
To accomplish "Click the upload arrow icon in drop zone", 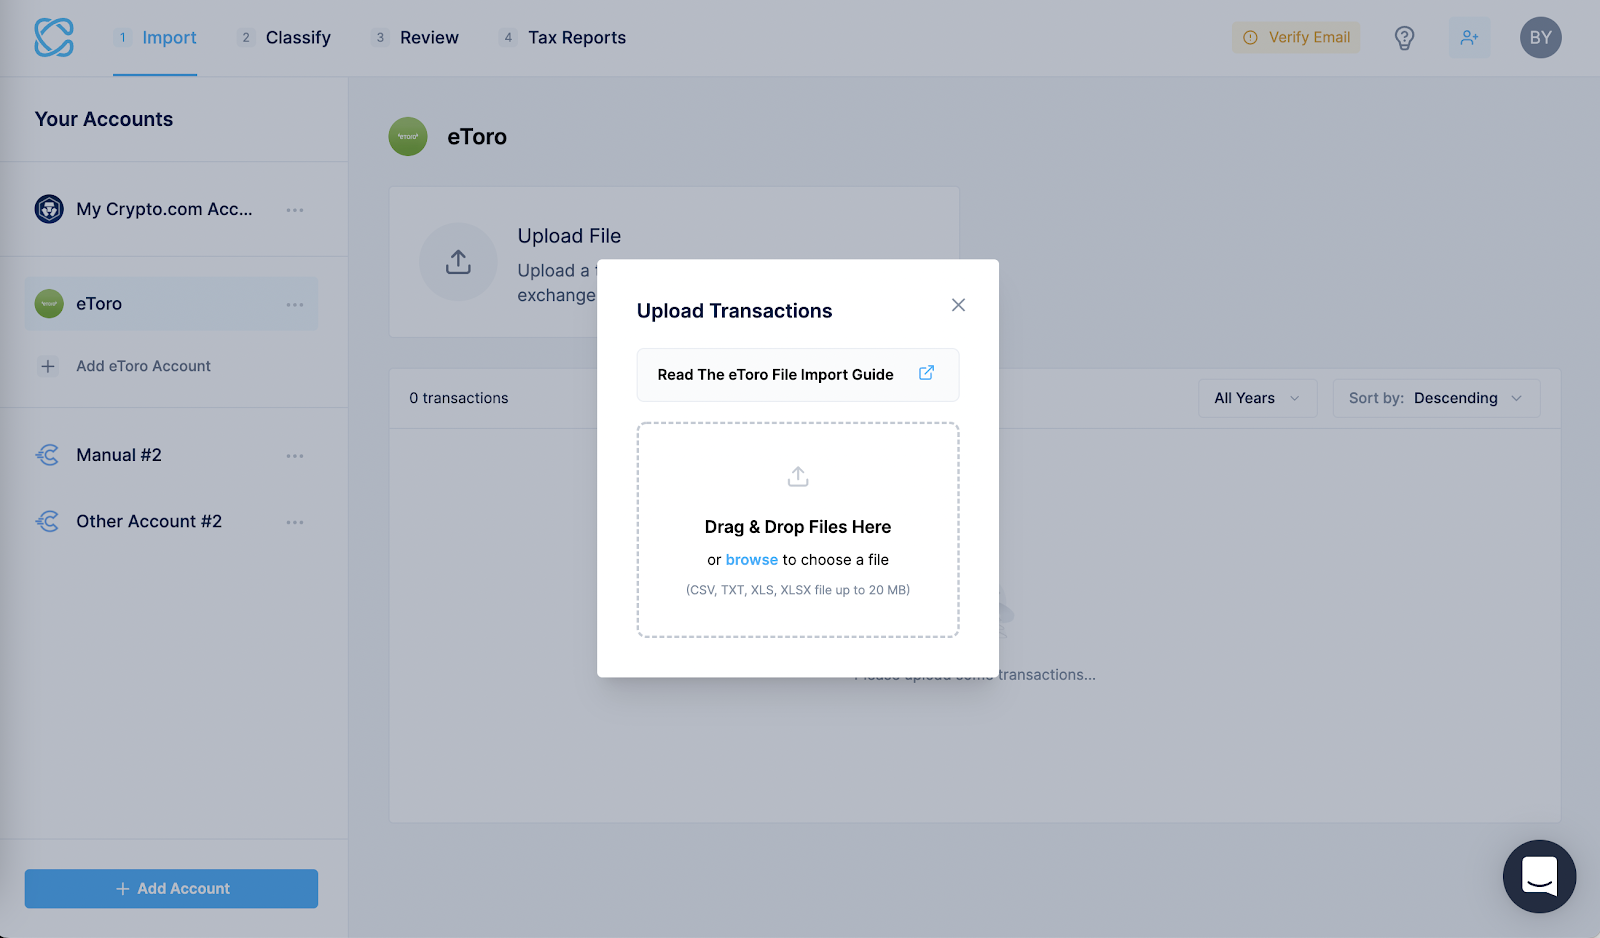I will (798, 477).
